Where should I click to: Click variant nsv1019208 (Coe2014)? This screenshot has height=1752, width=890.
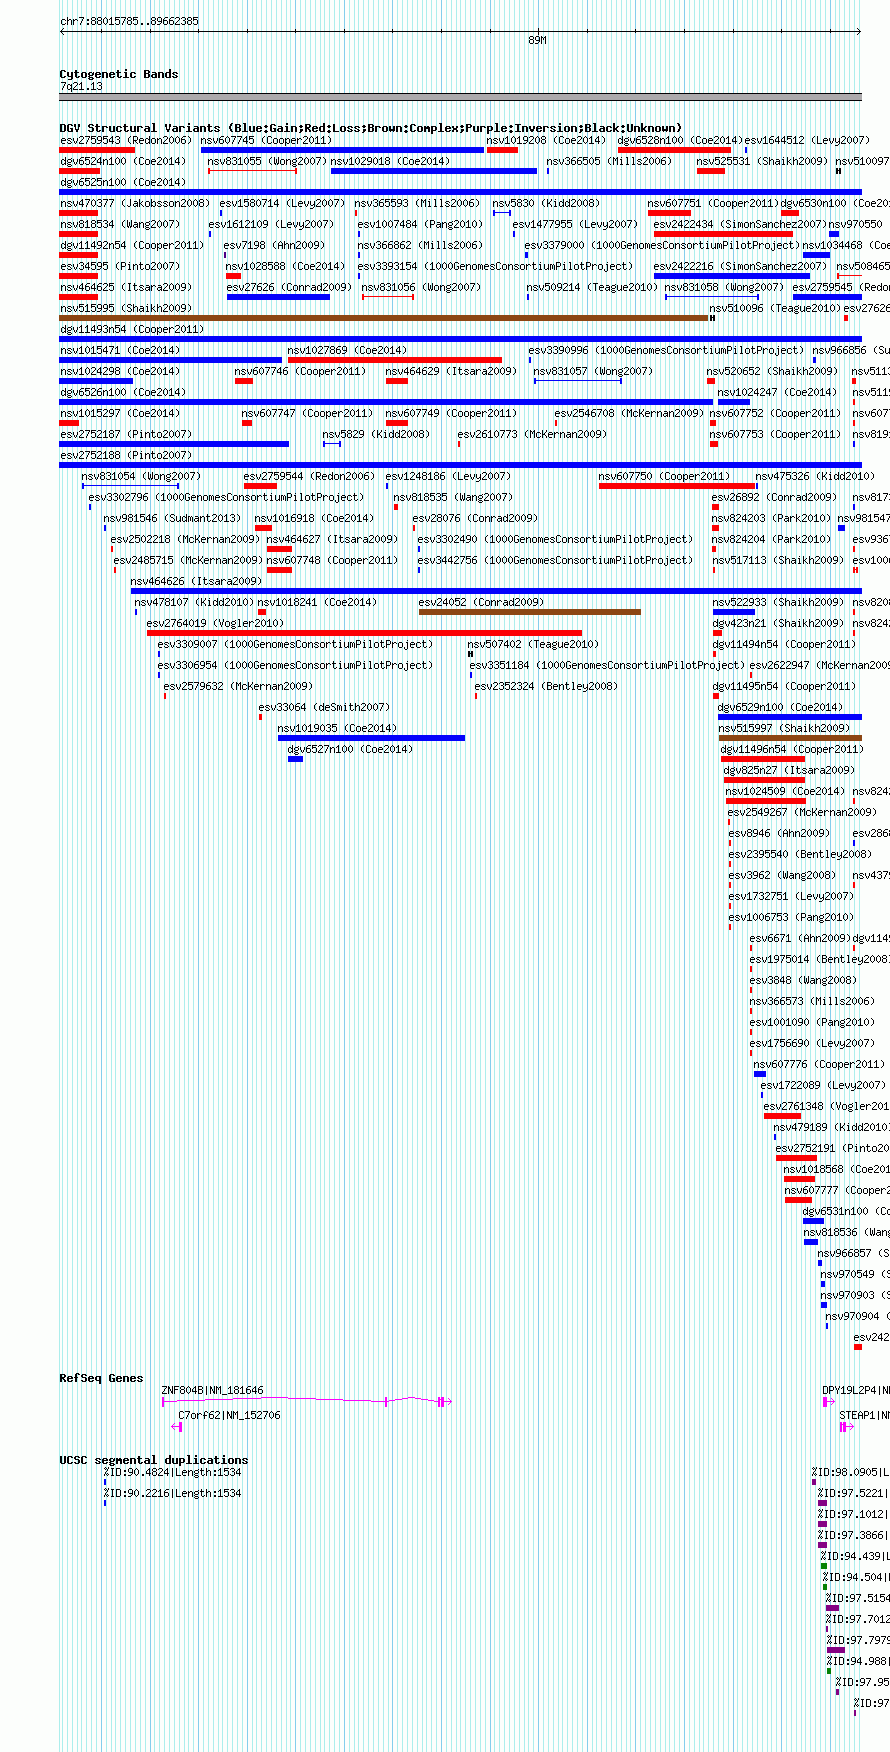(x=546, y=141)
